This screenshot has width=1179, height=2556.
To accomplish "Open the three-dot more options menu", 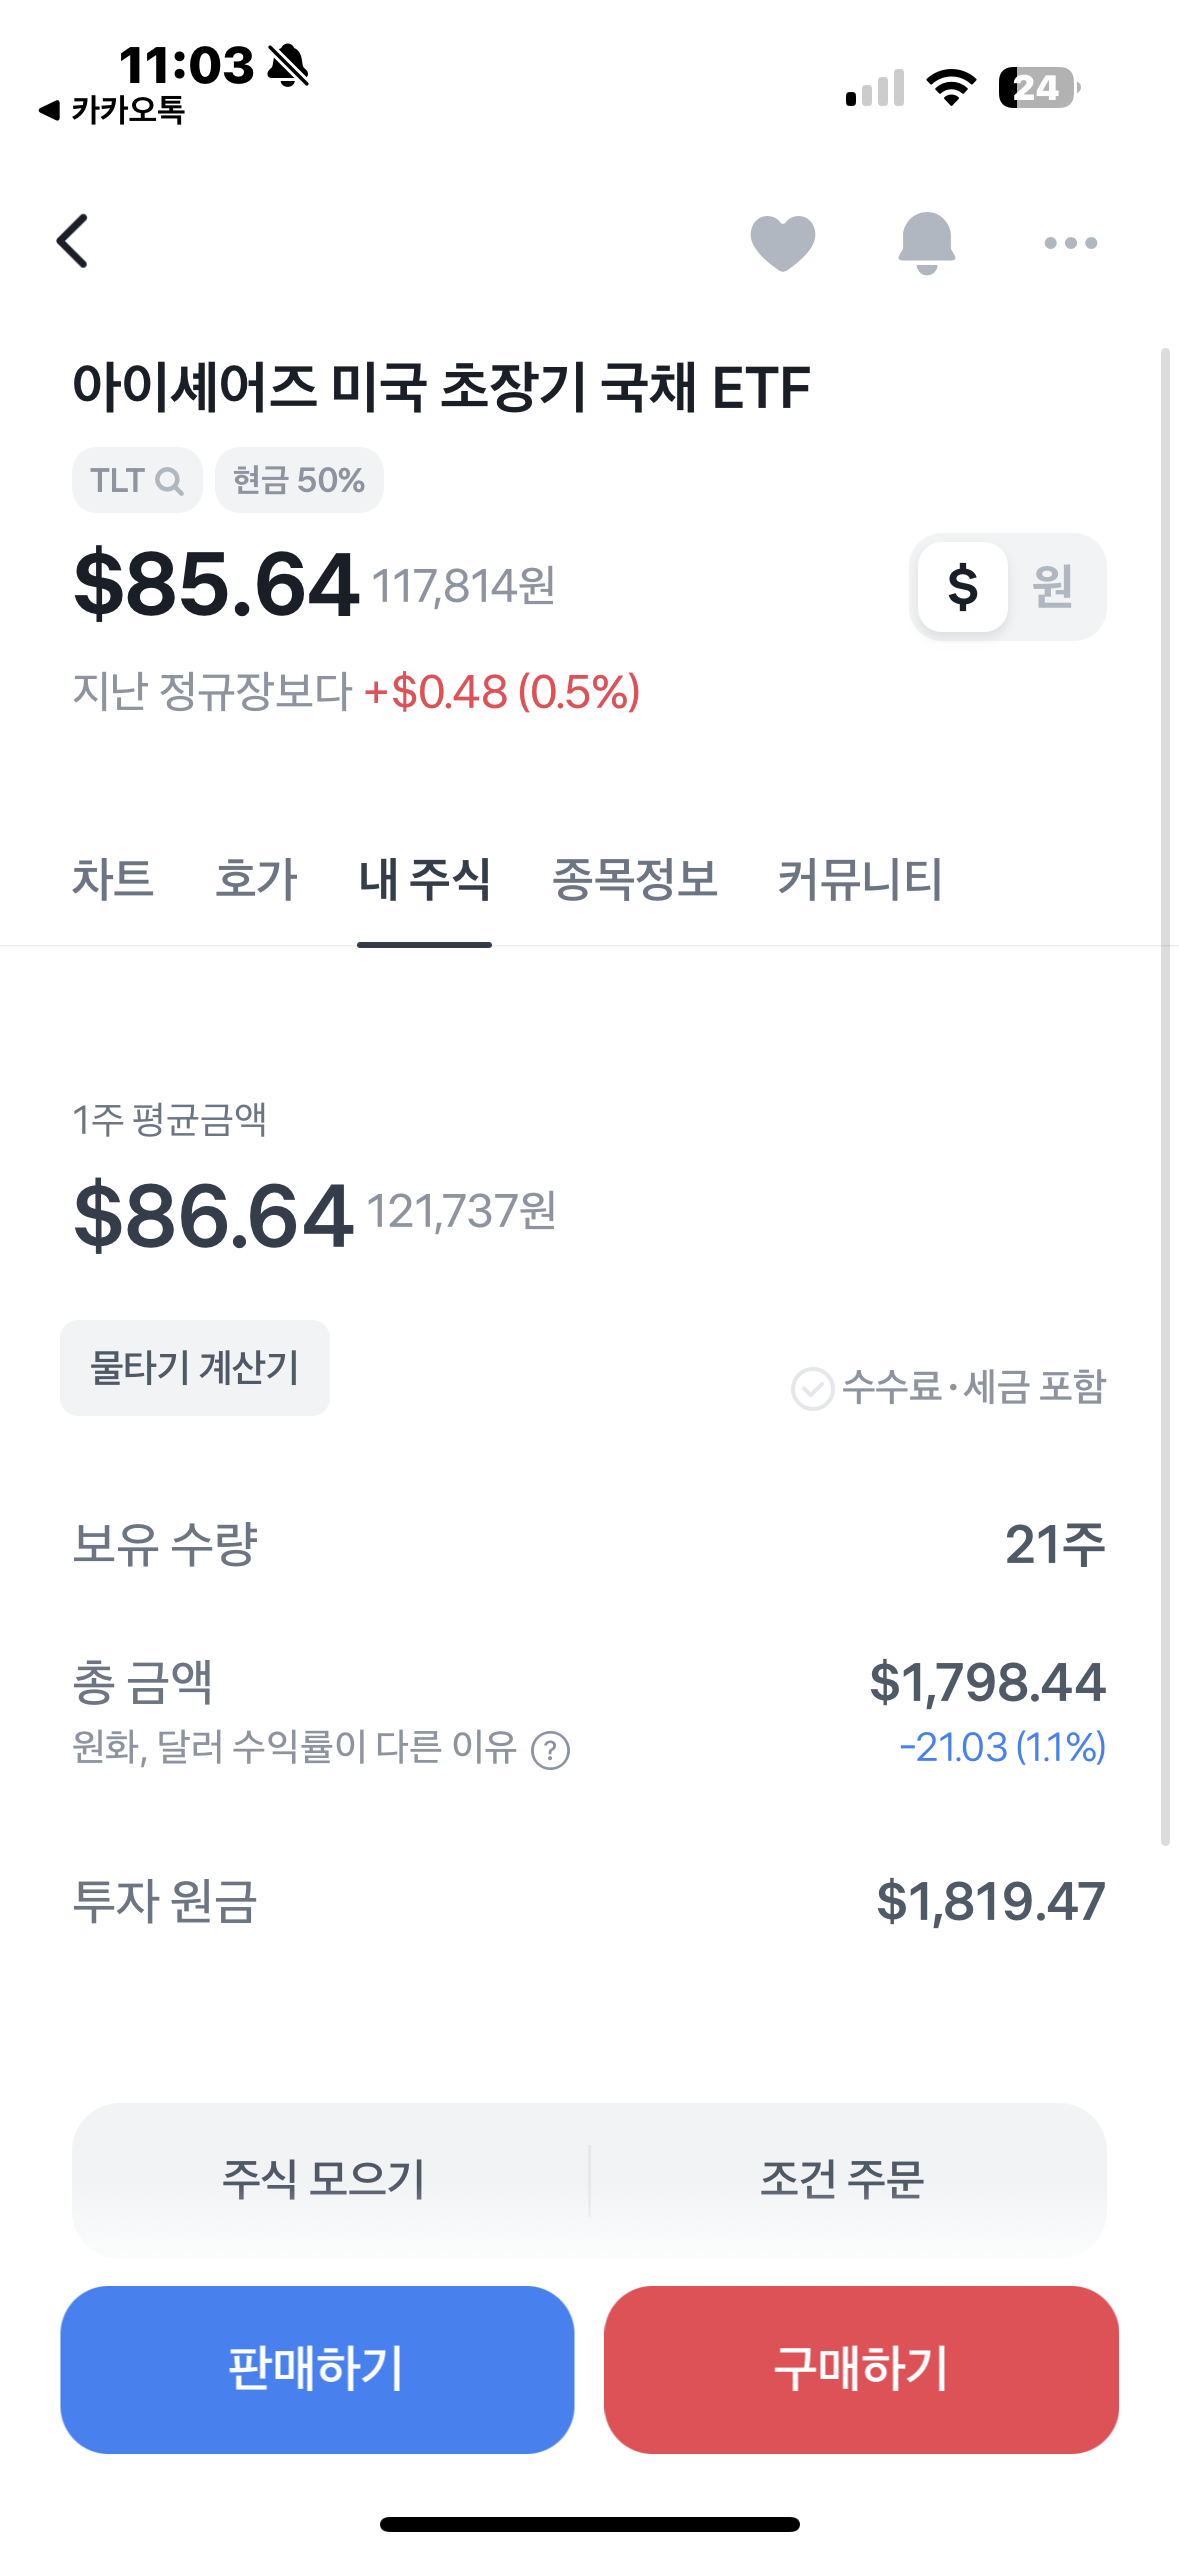I will [1070, 243].
